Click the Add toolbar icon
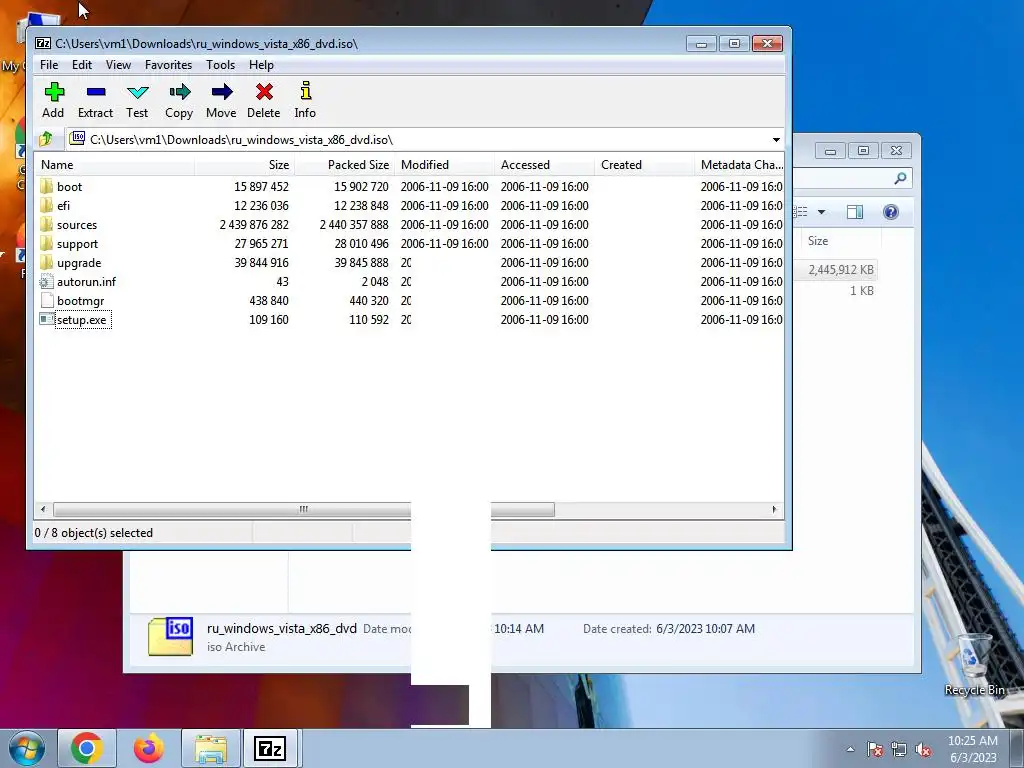The image size is (1024, 768). pyautogui.click(x=54, y=92)
